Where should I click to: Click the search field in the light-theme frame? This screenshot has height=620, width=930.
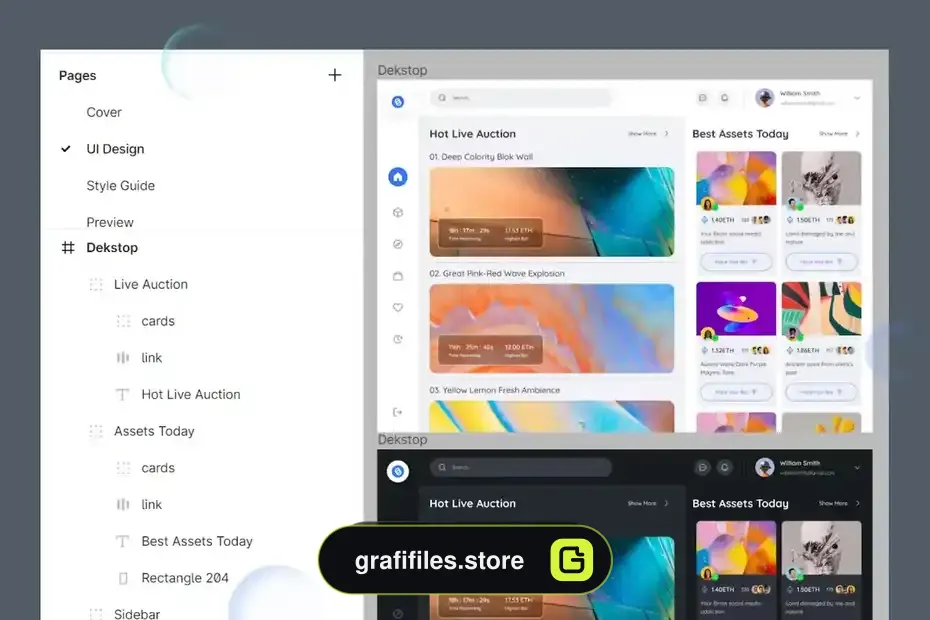[521, 98]
